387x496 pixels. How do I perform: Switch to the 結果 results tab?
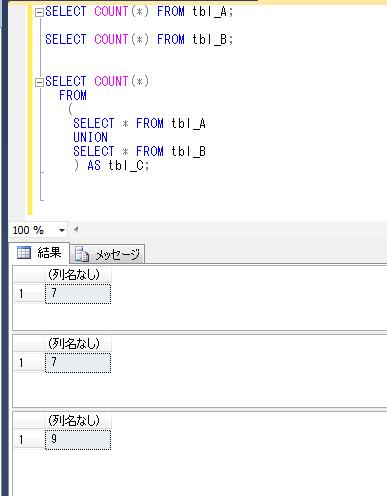(39, 253)
